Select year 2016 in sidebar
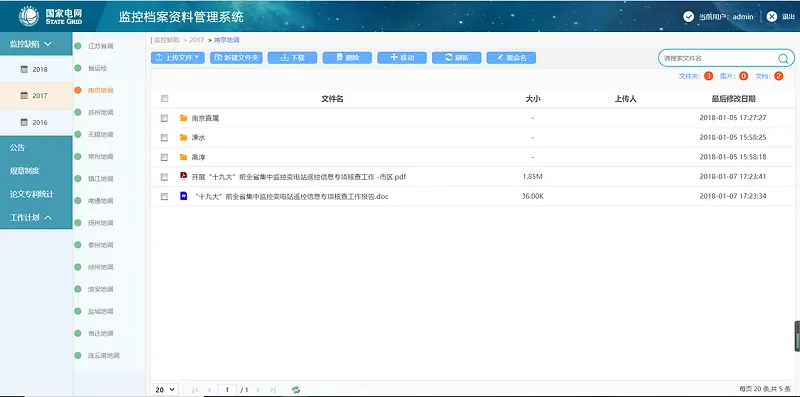Viewport: 800px width, 397px height. click(x=36, y=122)
